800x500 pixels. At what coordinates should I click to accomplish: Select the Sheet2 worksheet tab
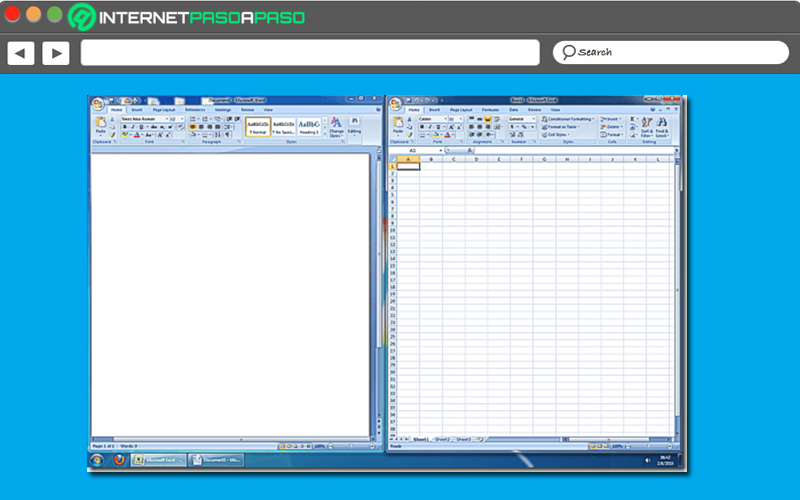[441, 439]
